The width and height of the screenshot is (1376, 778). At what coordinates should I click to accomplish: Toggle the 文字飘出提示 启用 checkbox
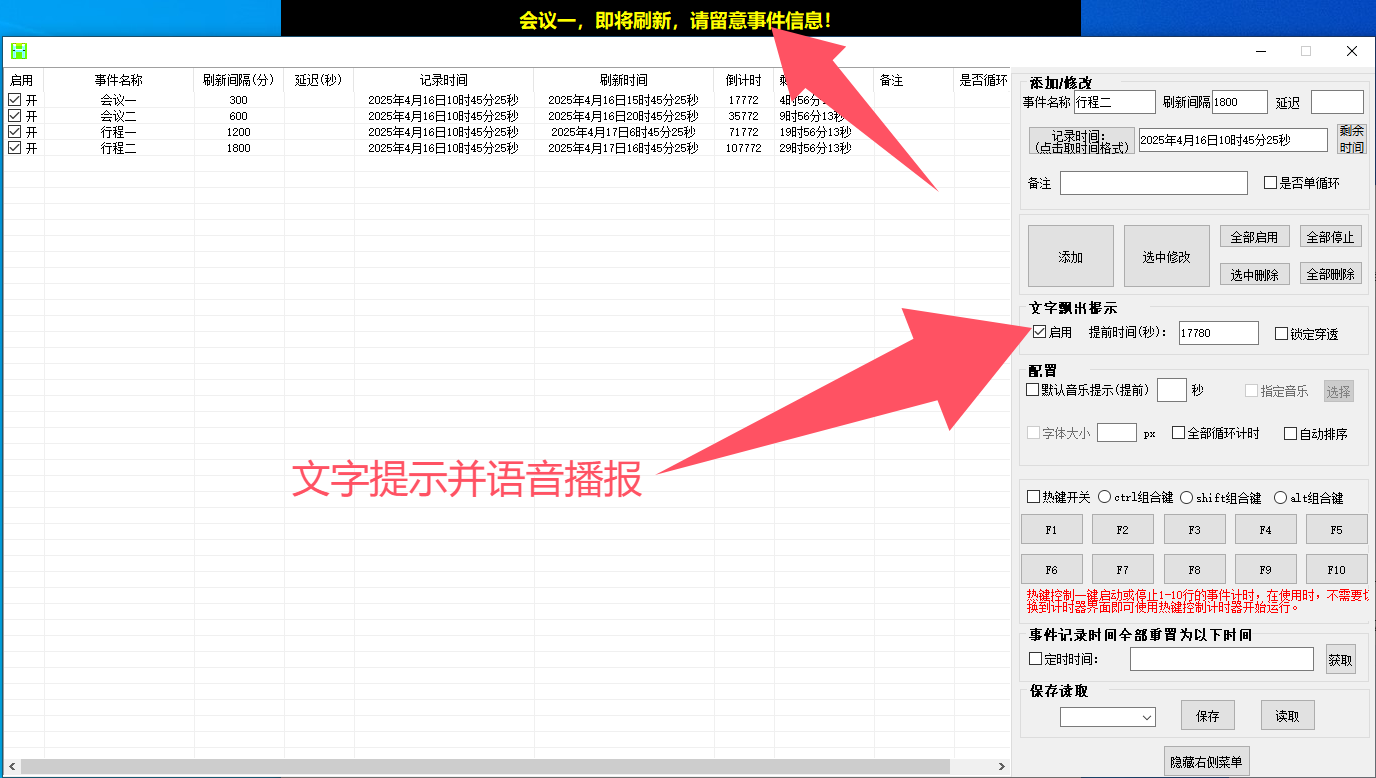pos(1040,332)
